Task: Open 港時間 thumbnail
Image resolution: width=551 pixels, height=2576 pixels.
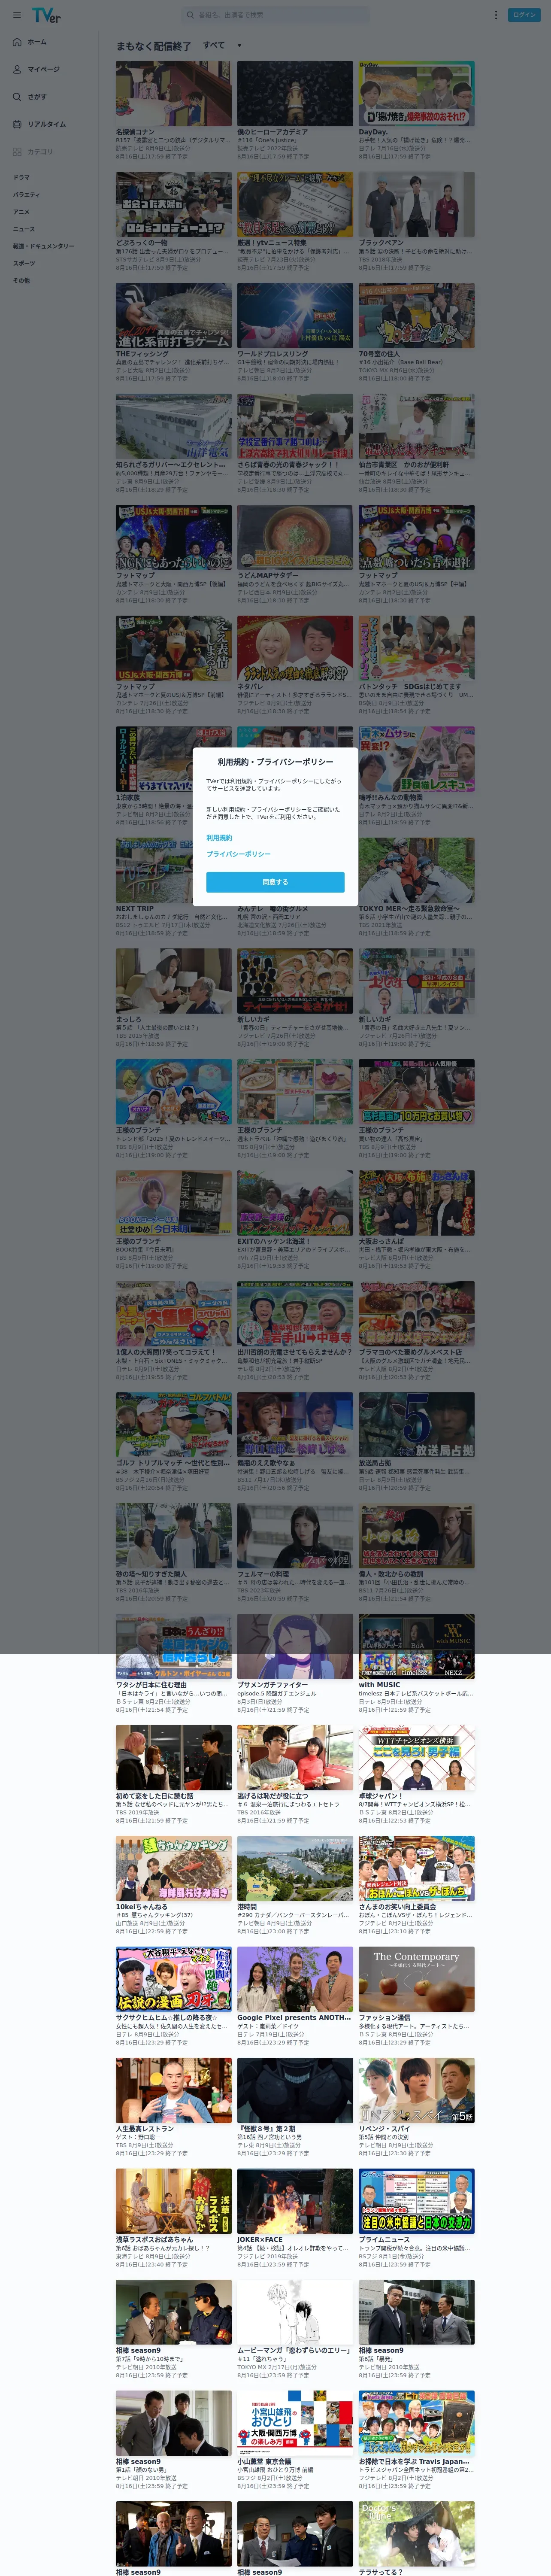Action: pos(295,1869)
